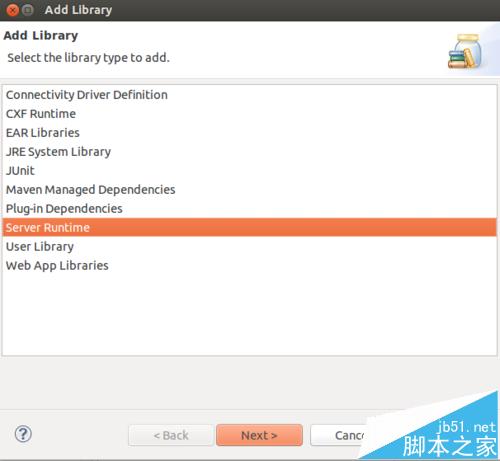Choose Maven Managed Dependencies
This screenshot has height=461, width=500.
[249, 190]
